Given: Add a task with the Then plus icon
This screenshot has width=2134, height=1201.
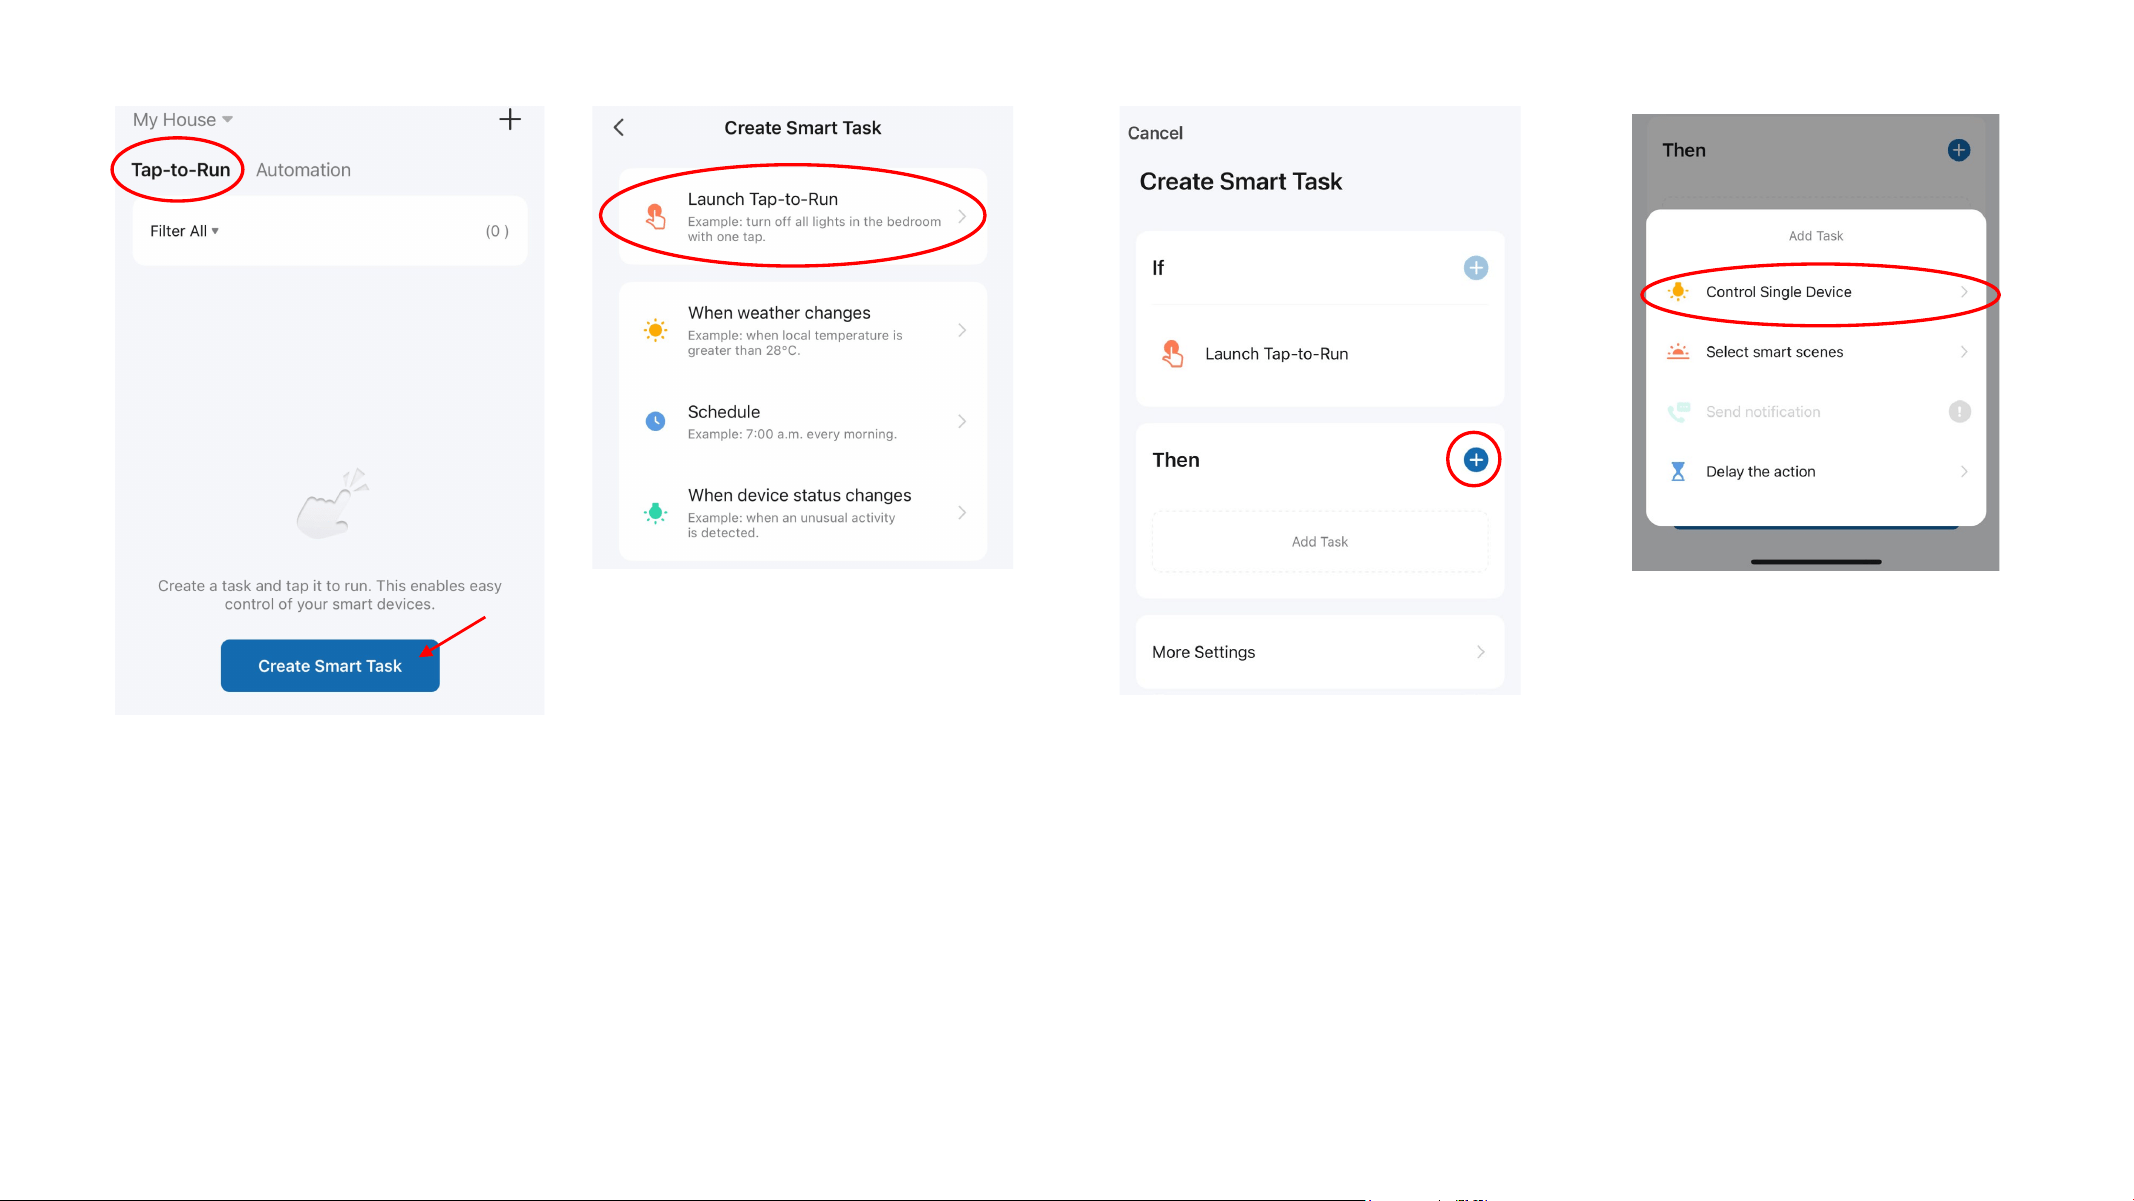Looking at the screenshot, I should (1475, 460).
